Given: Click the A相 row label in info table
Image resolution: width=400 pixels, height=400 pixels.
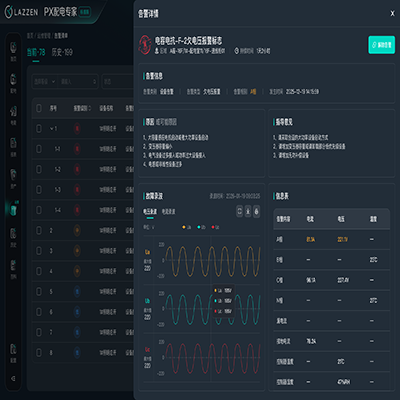Looking at the screenshot, I should coord(279,239).
